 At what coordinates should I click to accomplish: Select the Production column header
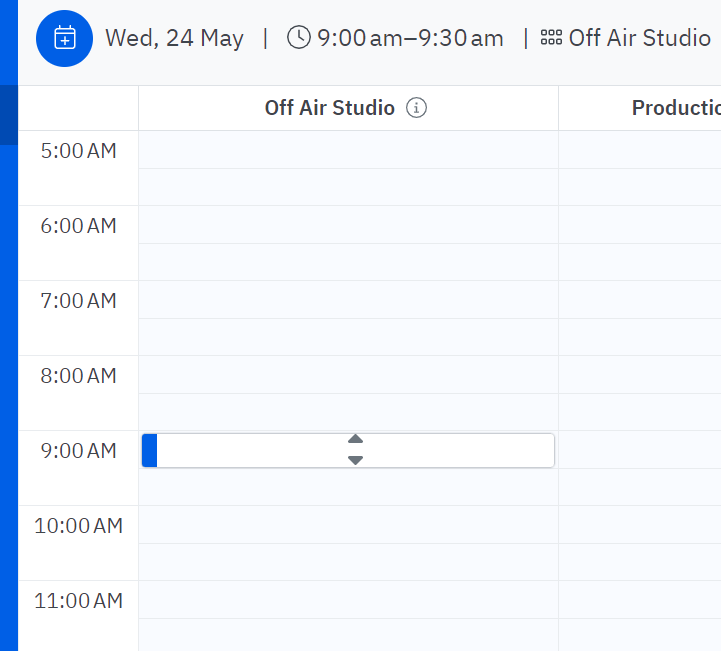(x=675, y=108)
